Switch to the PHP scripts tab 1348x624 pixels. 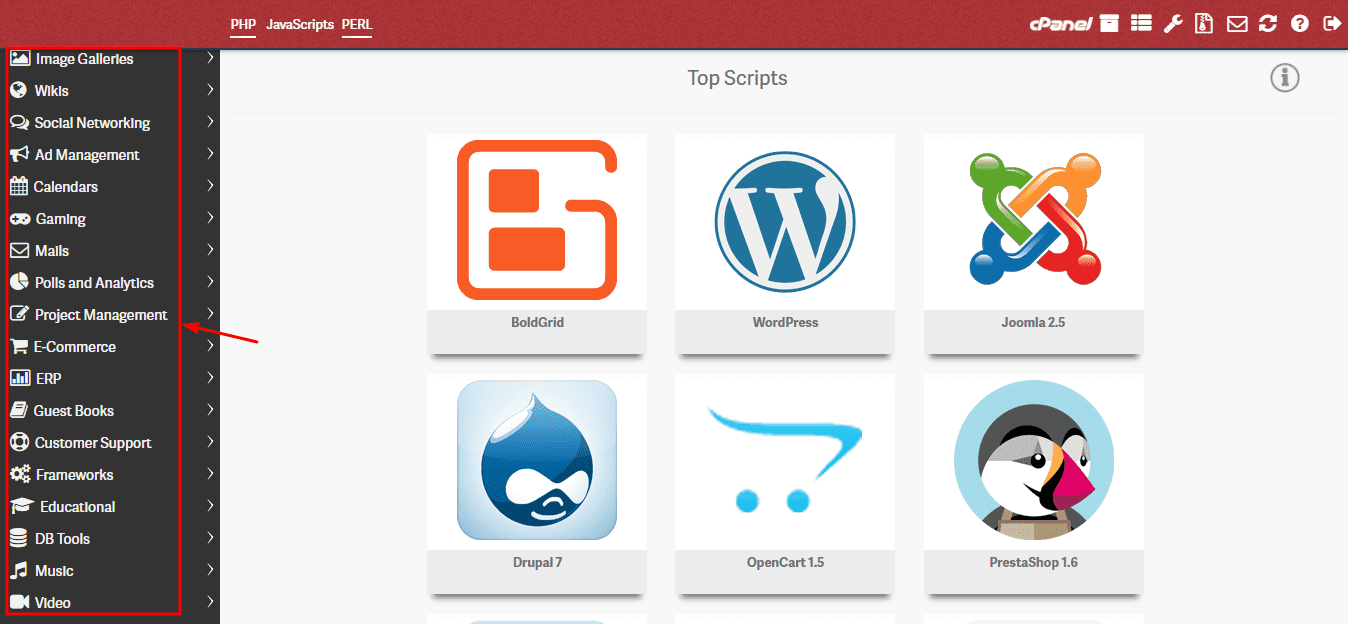click(243, 24)
